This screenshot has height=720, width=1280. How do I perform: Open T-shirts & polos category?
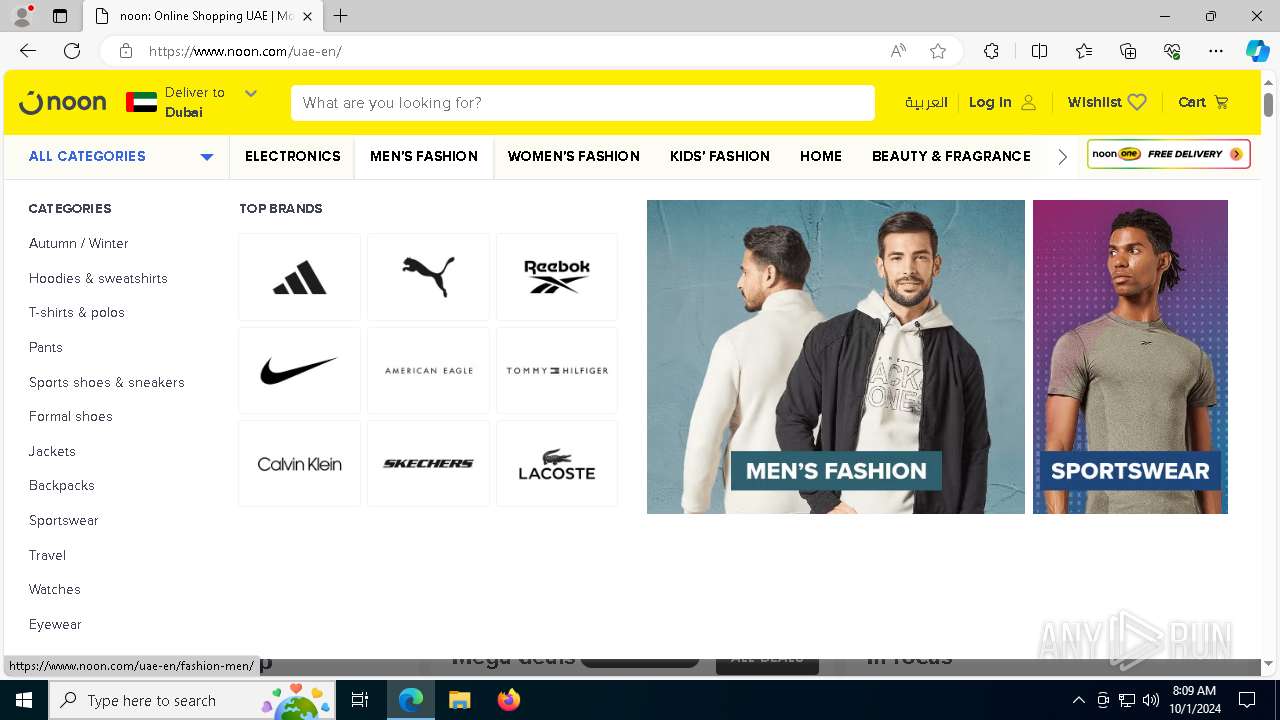(77, 313)
